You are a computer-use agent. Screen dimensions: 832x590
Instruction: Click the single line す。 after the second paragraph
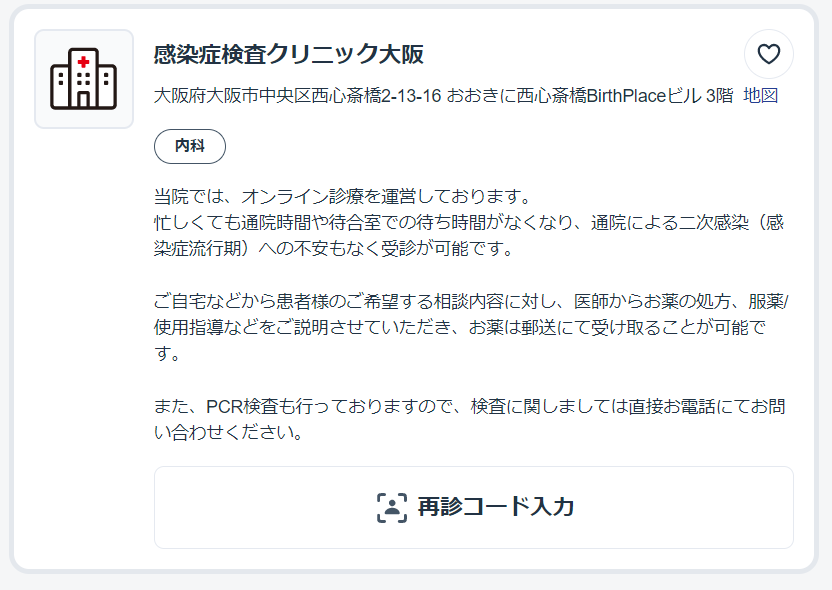[167, 353]
